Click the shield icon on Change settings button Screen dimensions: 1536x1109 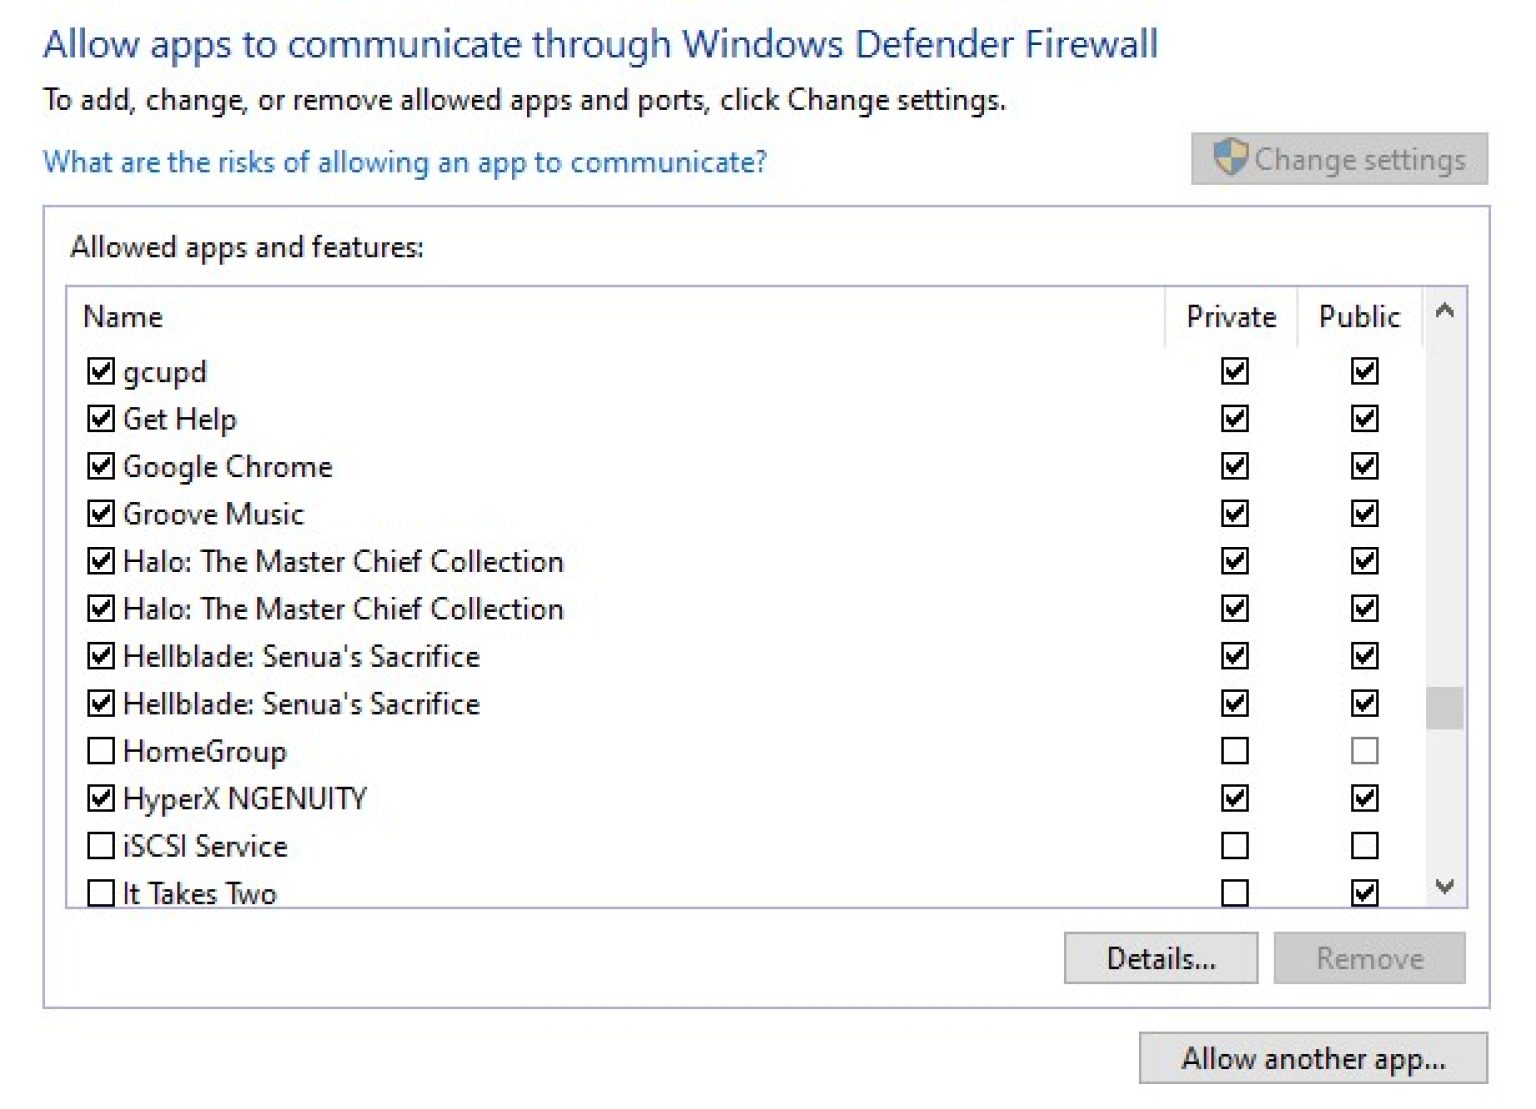(x=1230, y=157)
